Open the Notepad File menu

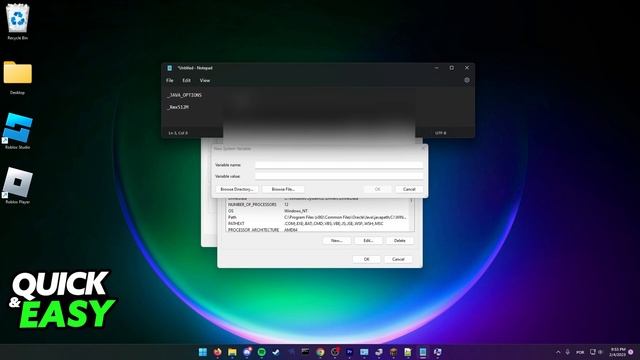170,81
